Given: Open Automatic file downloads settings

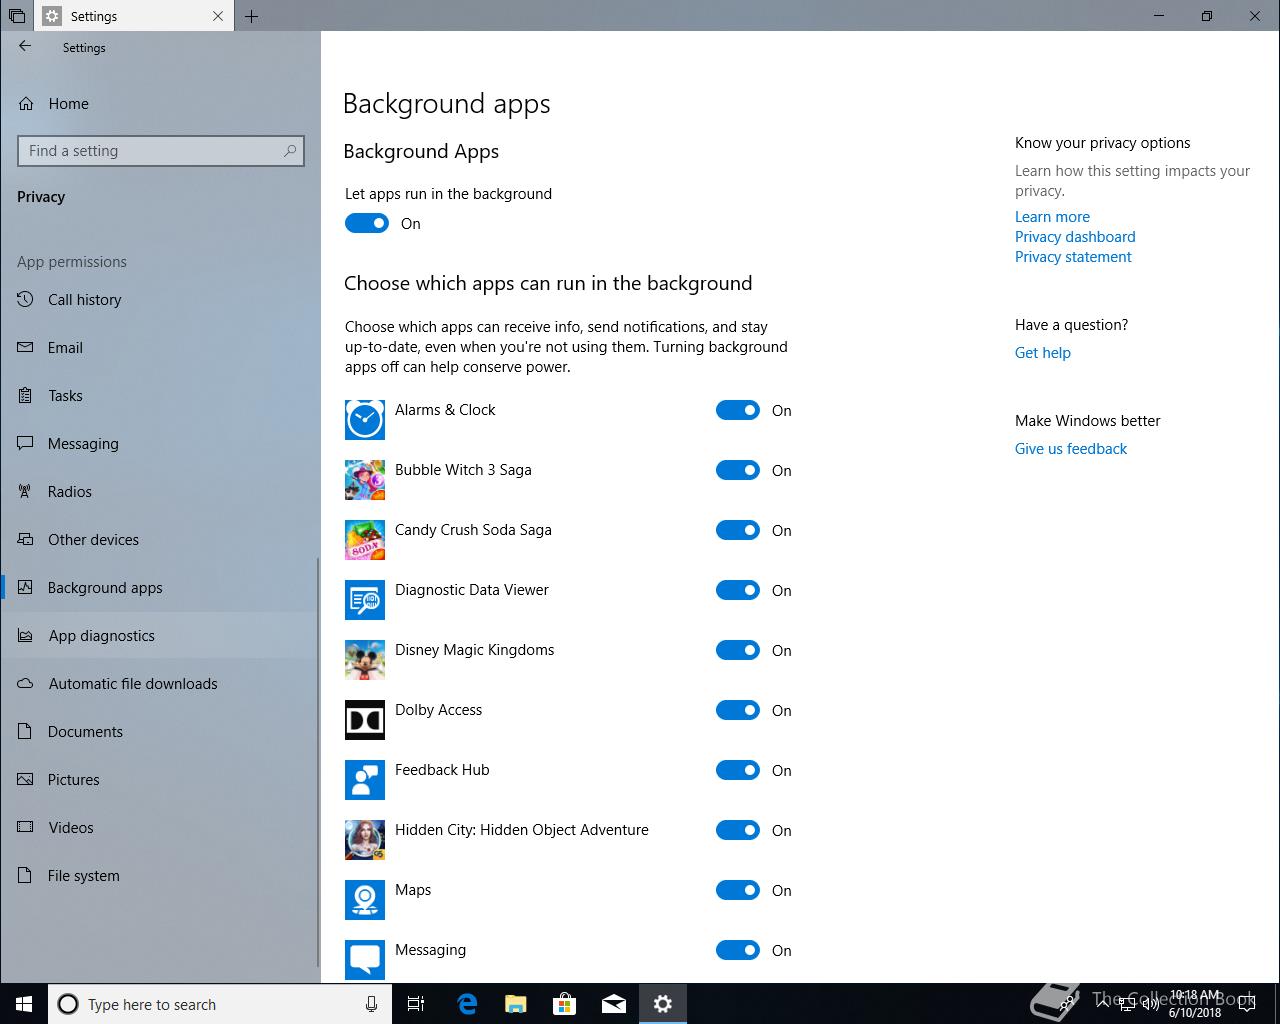Looking at the screenshot, I should click(132, 684).
